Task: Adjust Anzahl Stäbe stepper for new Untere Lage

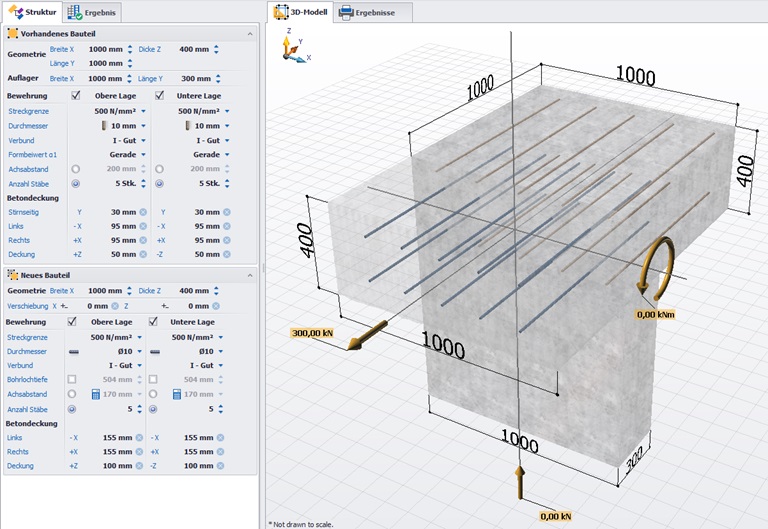Action: (221, 409)
